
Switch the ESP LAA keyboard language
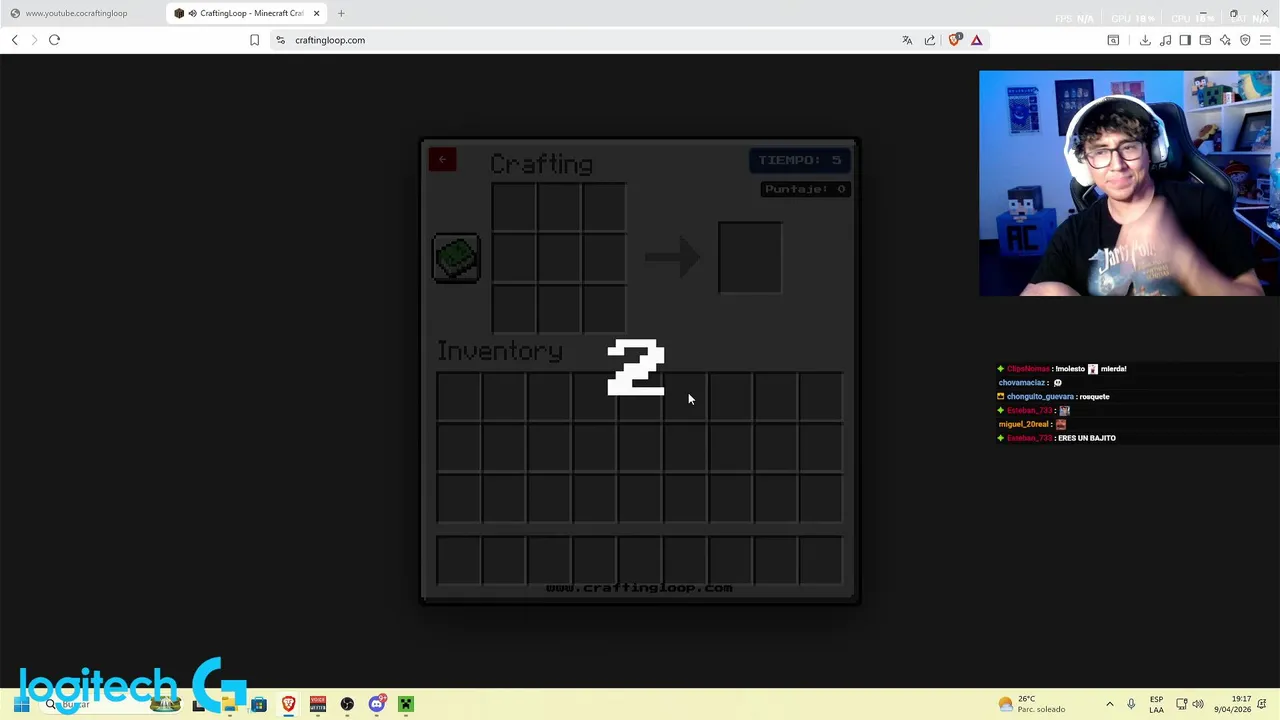[x=1156, y=704]
